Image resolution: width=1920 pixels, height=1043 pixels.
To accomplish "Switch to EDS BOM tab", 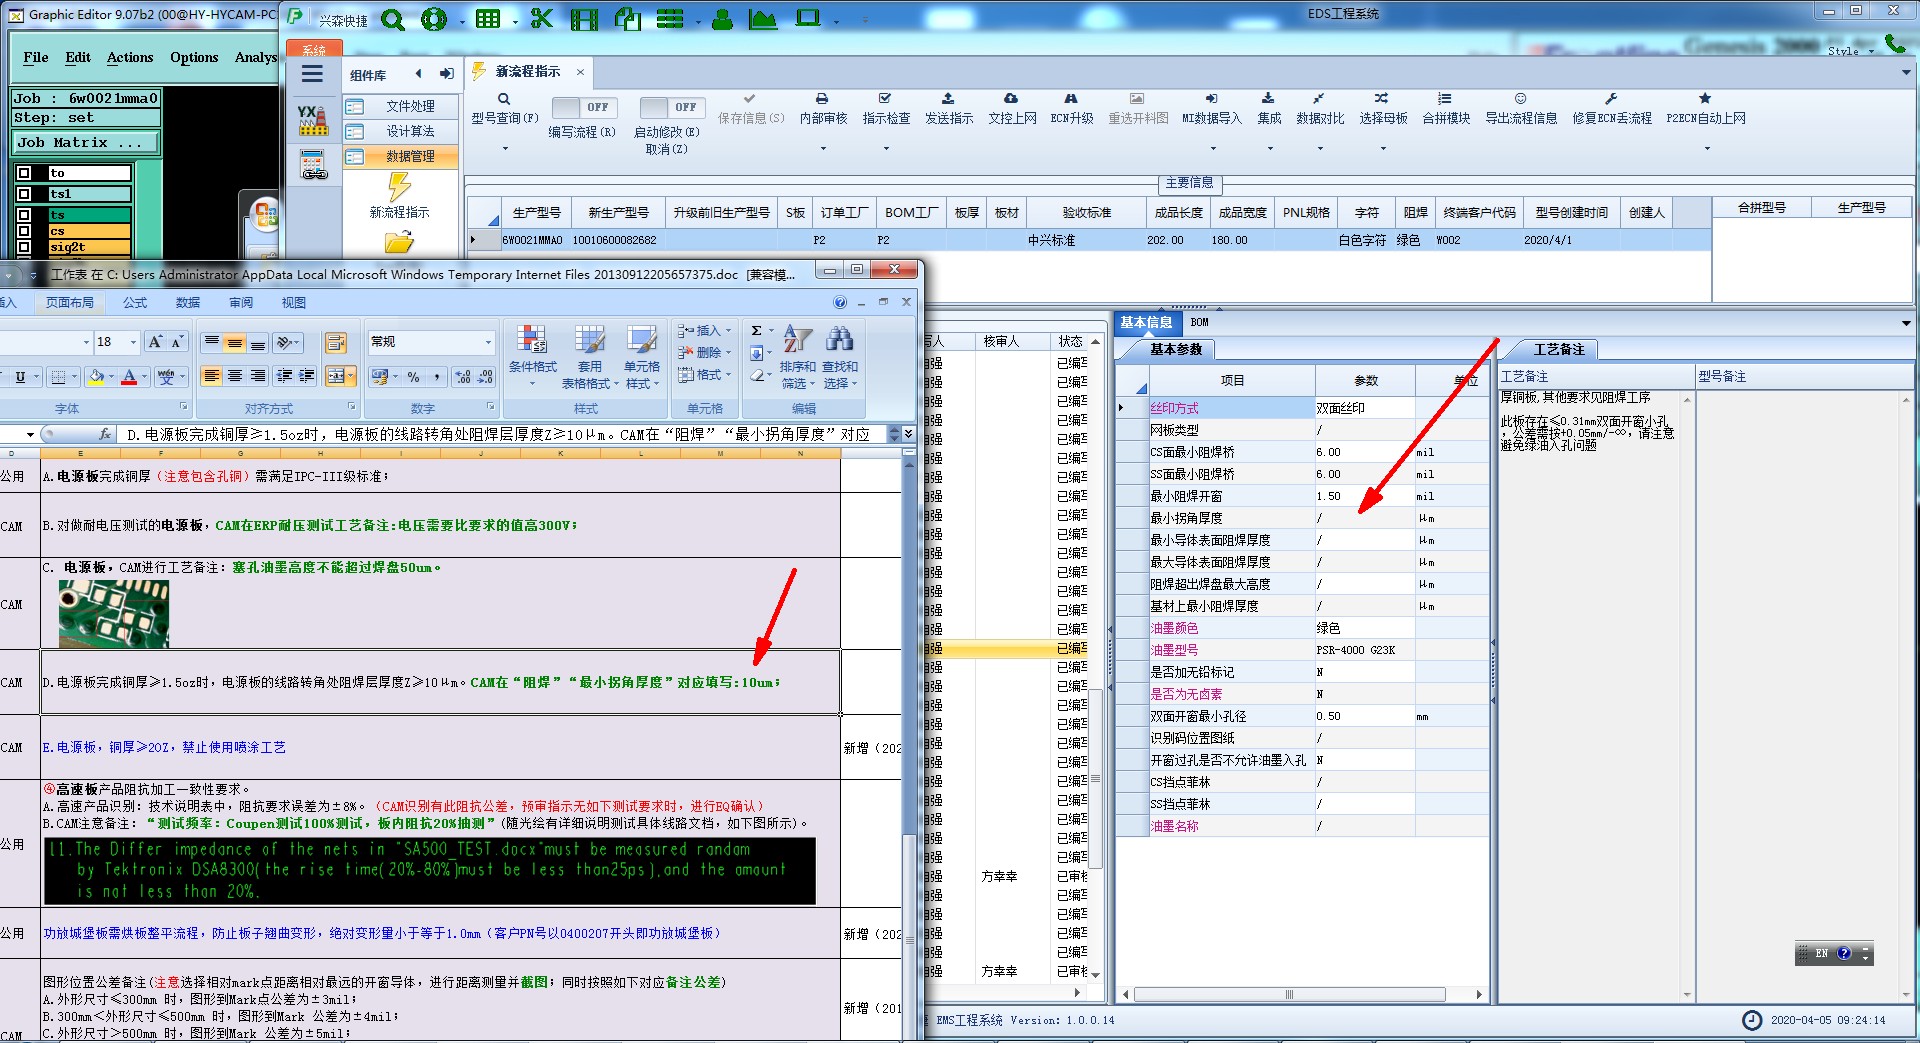I will 1200,322.
